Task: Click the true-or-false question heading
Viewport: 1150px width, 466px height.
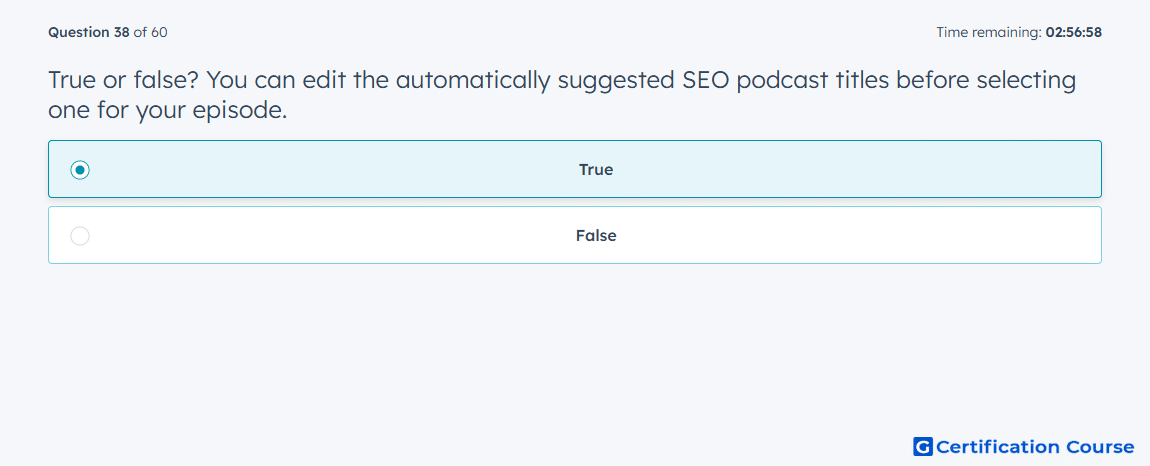Action: coord(562,95)
